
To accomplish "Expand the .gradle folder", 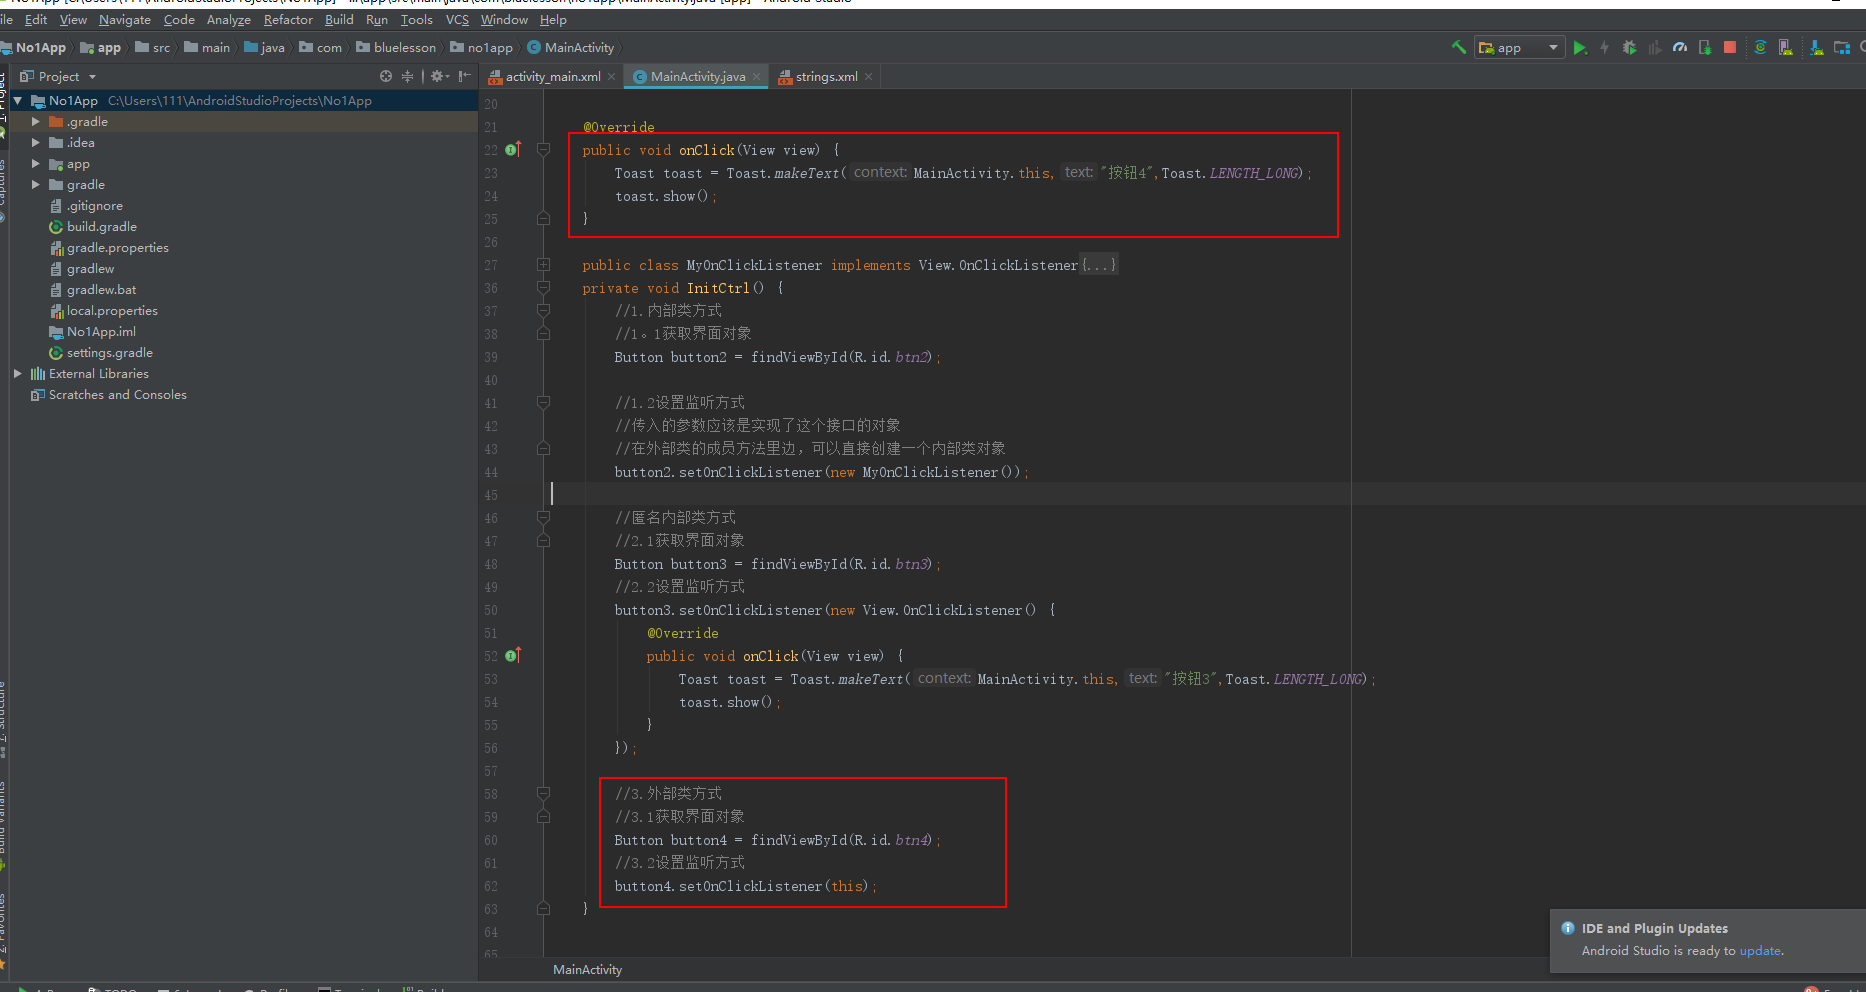I will [36, 122].
